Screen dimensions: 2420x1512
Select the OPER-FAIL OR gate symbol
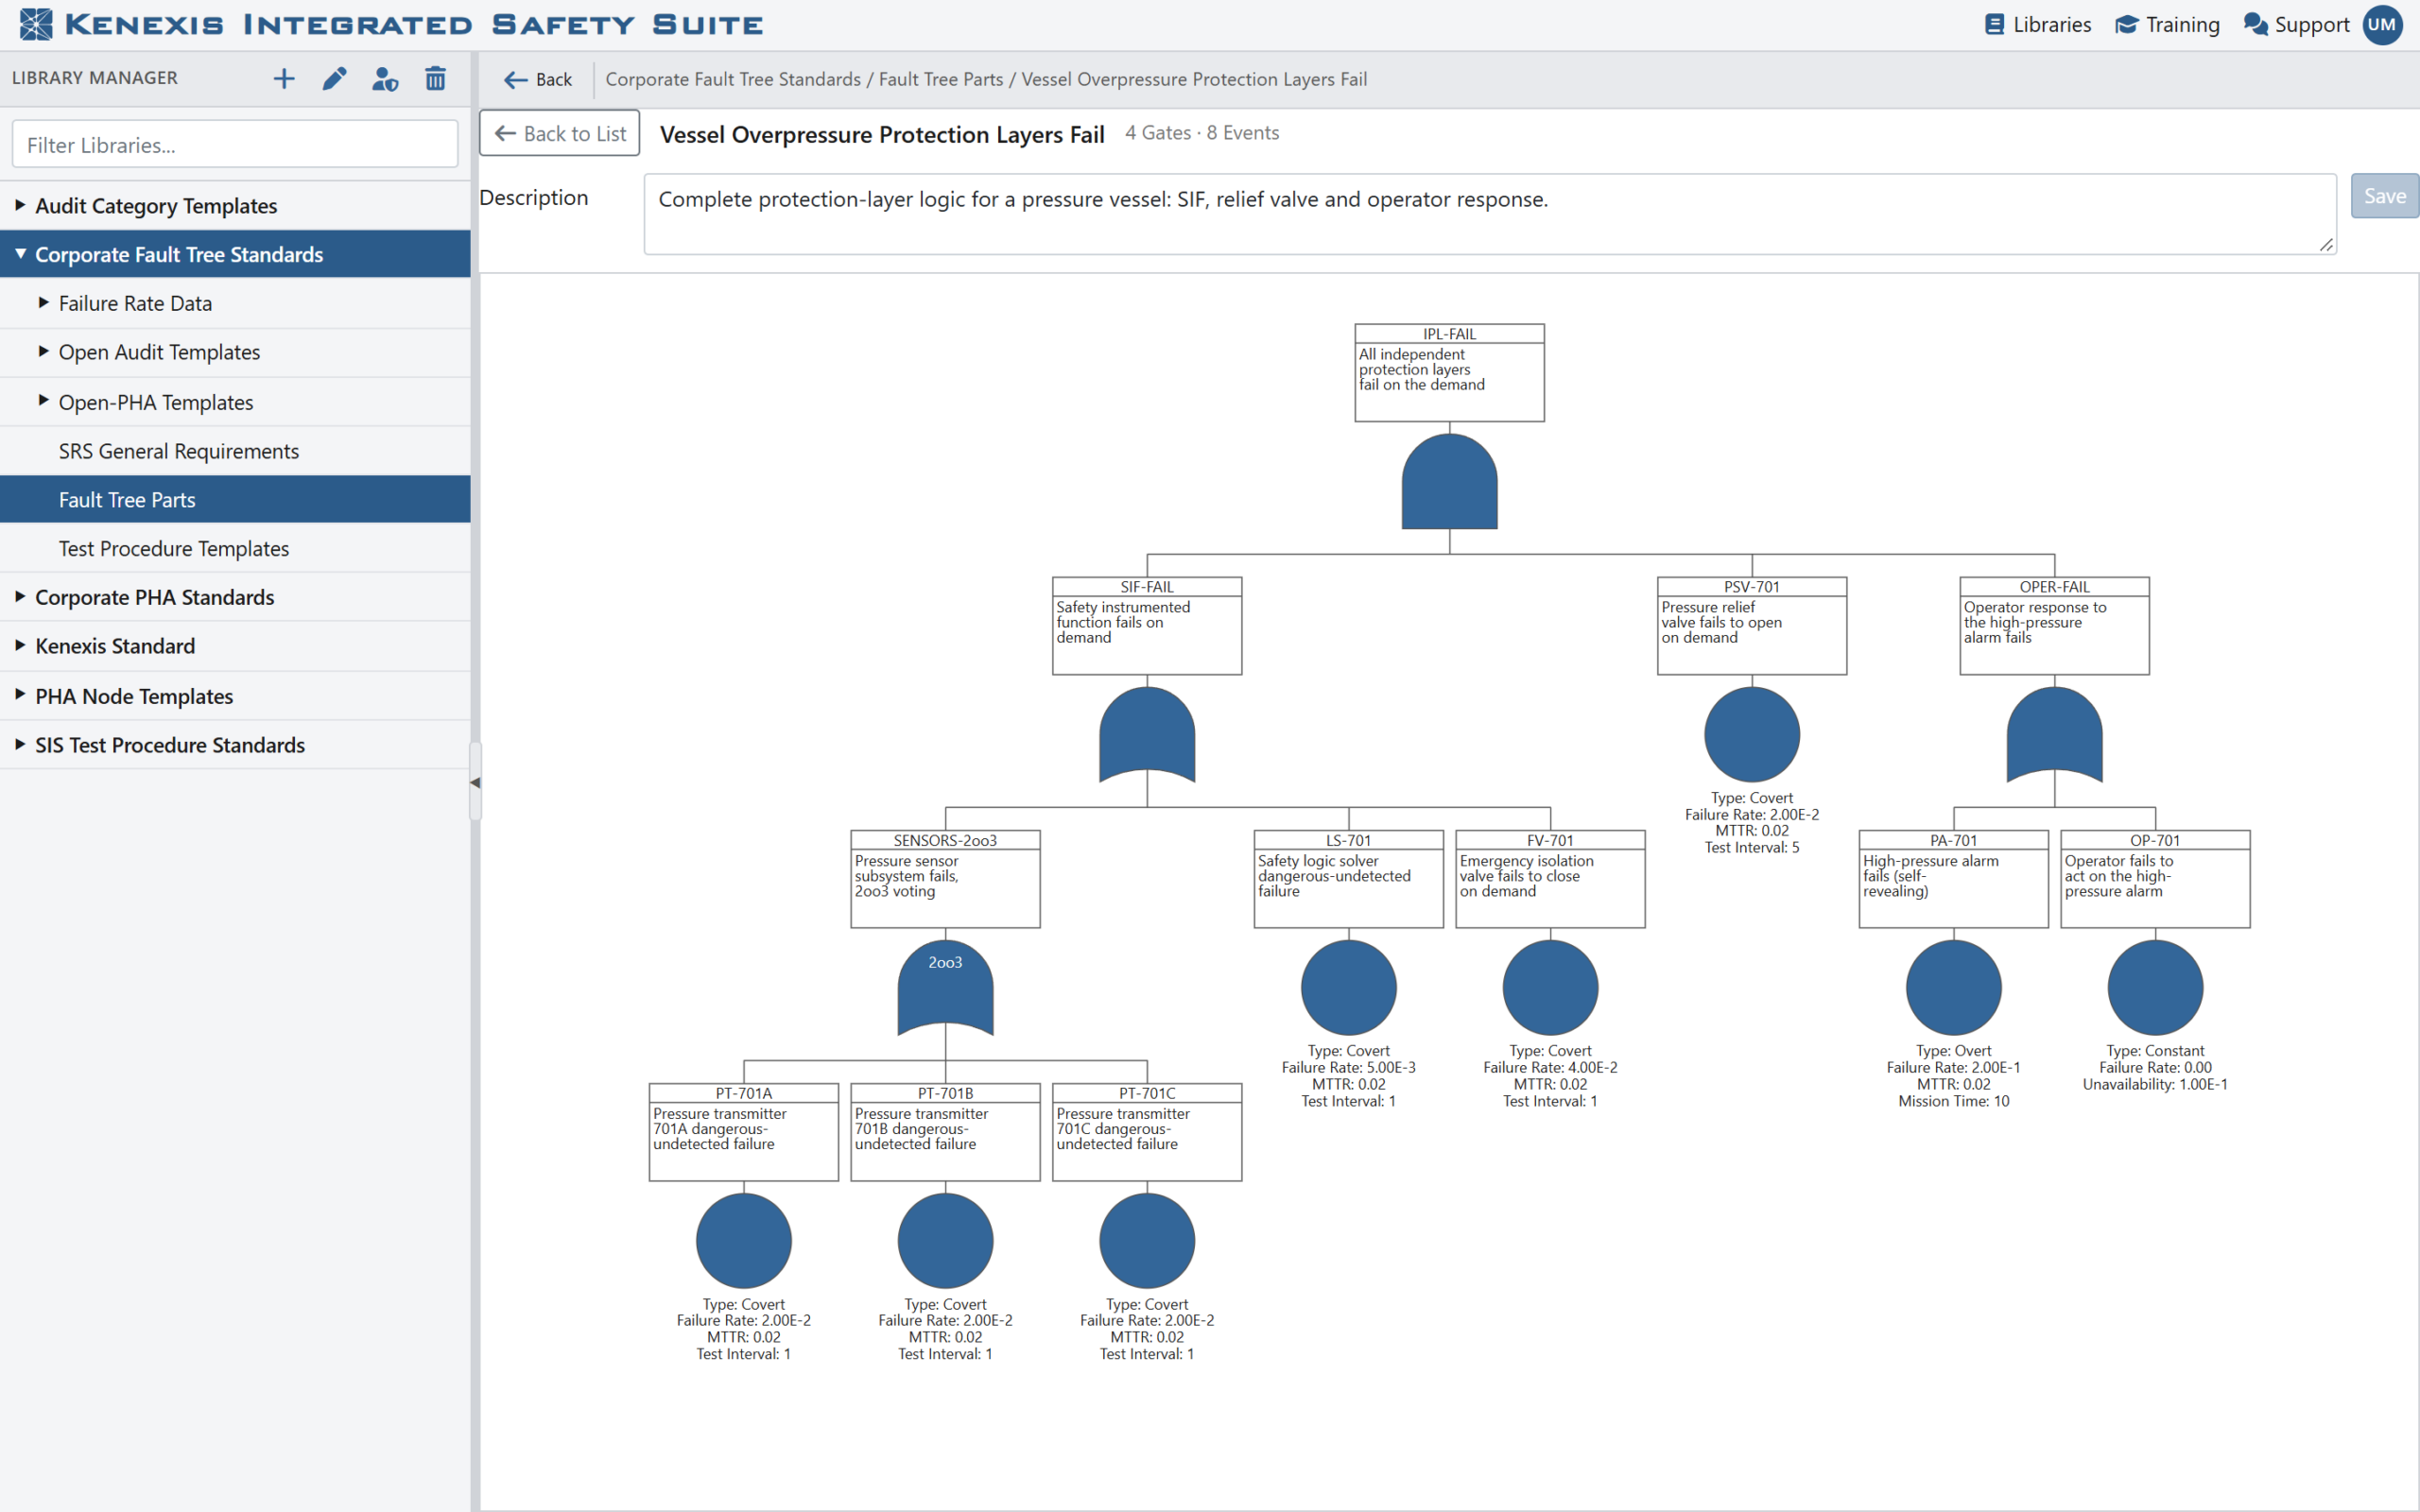pos(2054,735)
